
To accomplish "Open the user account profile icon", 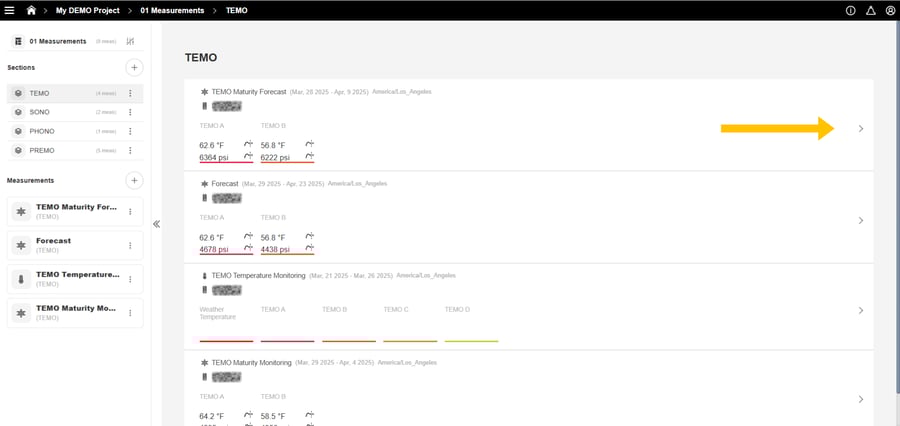I will (890, 10).
